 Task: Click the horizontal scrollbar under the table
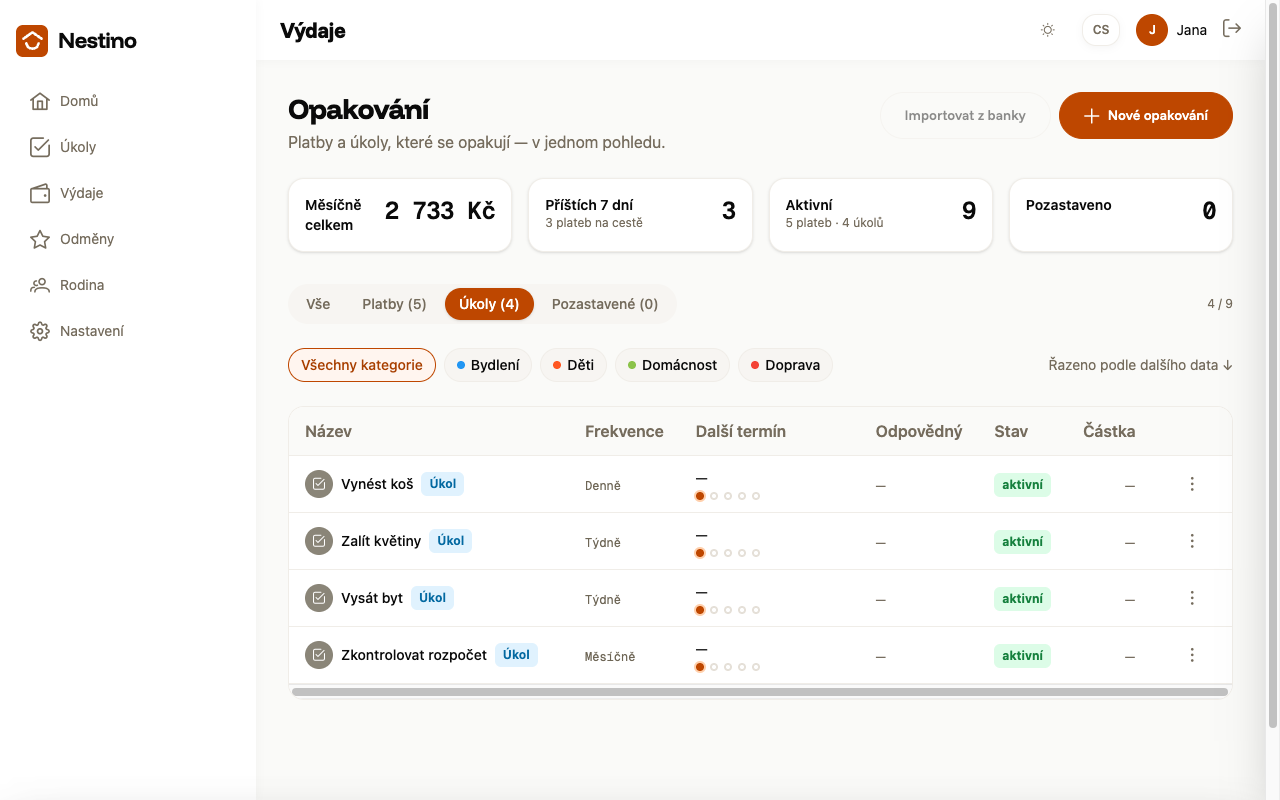[x=760, y=692]
